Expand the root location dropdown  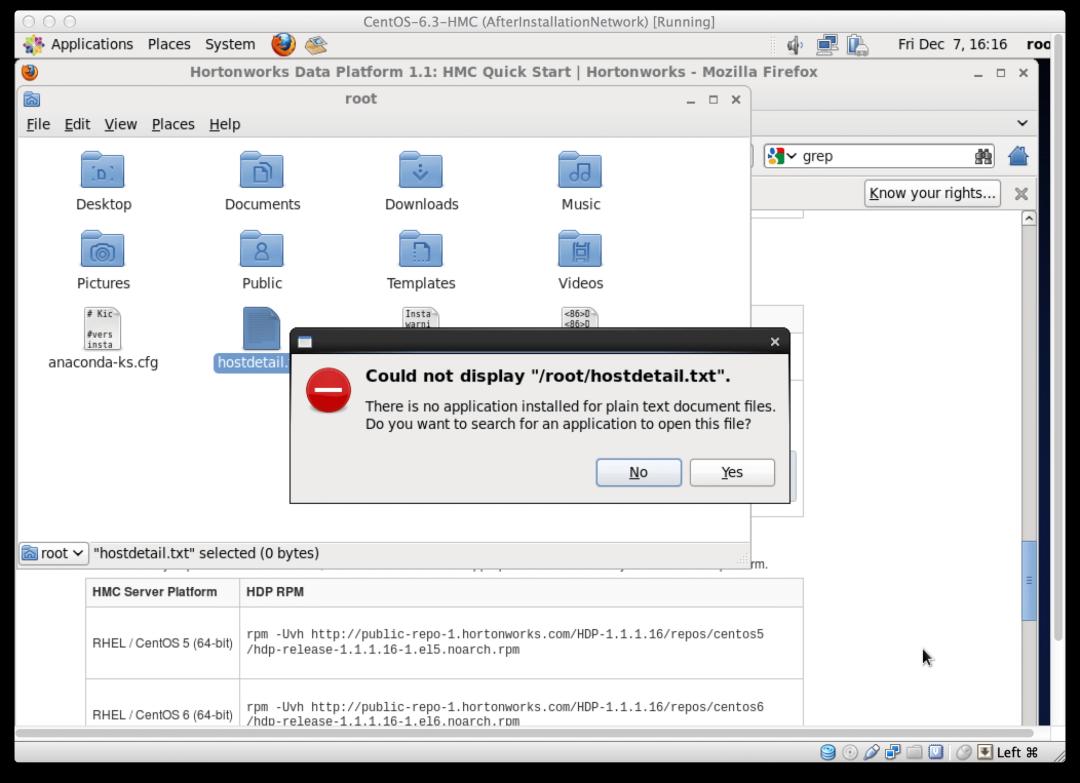(x=54, y=553)
